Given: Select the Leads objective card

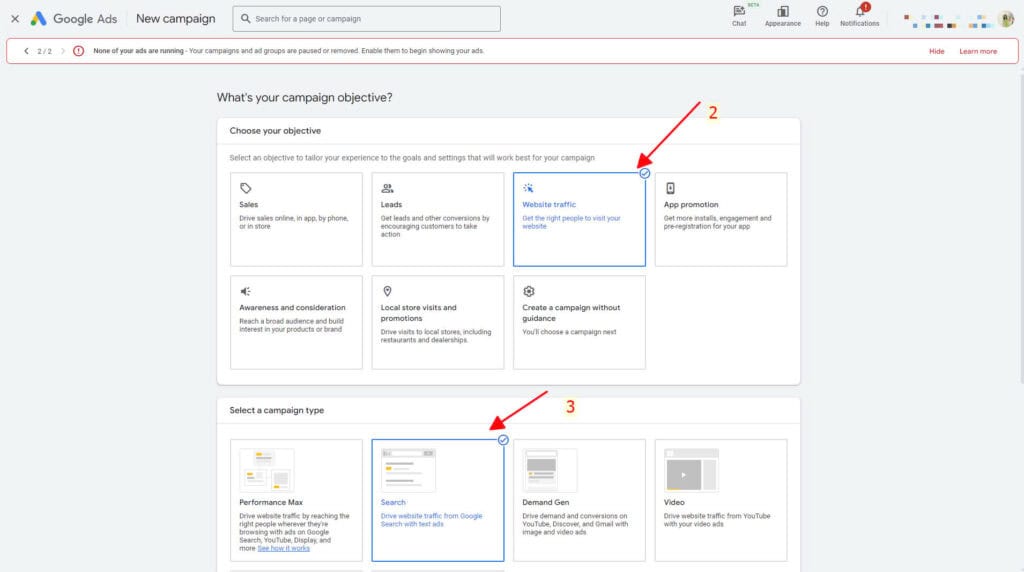Looking at the screenshot, I should [x=438, y=219].
